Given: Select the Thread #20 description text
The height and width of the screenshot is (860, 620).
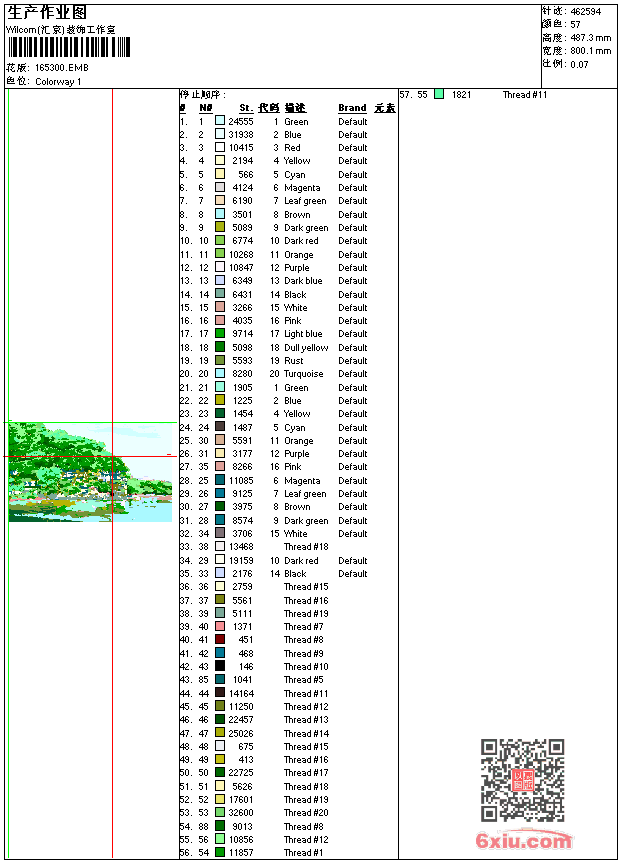Looking at the screenshot, I should [306, 812].
